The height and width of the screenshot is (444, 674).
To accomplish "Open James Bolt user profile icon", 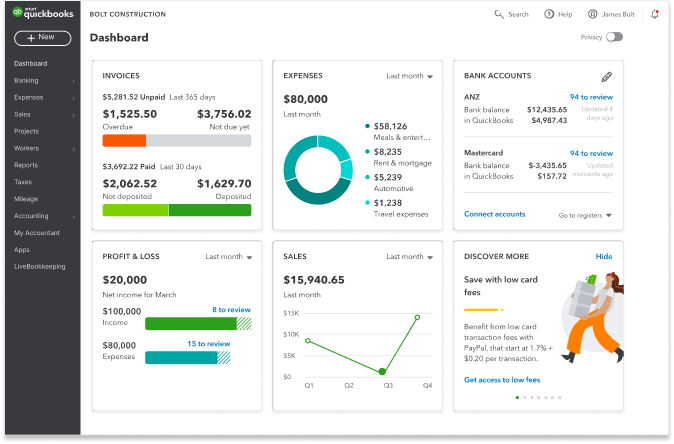I will point(592,15).
